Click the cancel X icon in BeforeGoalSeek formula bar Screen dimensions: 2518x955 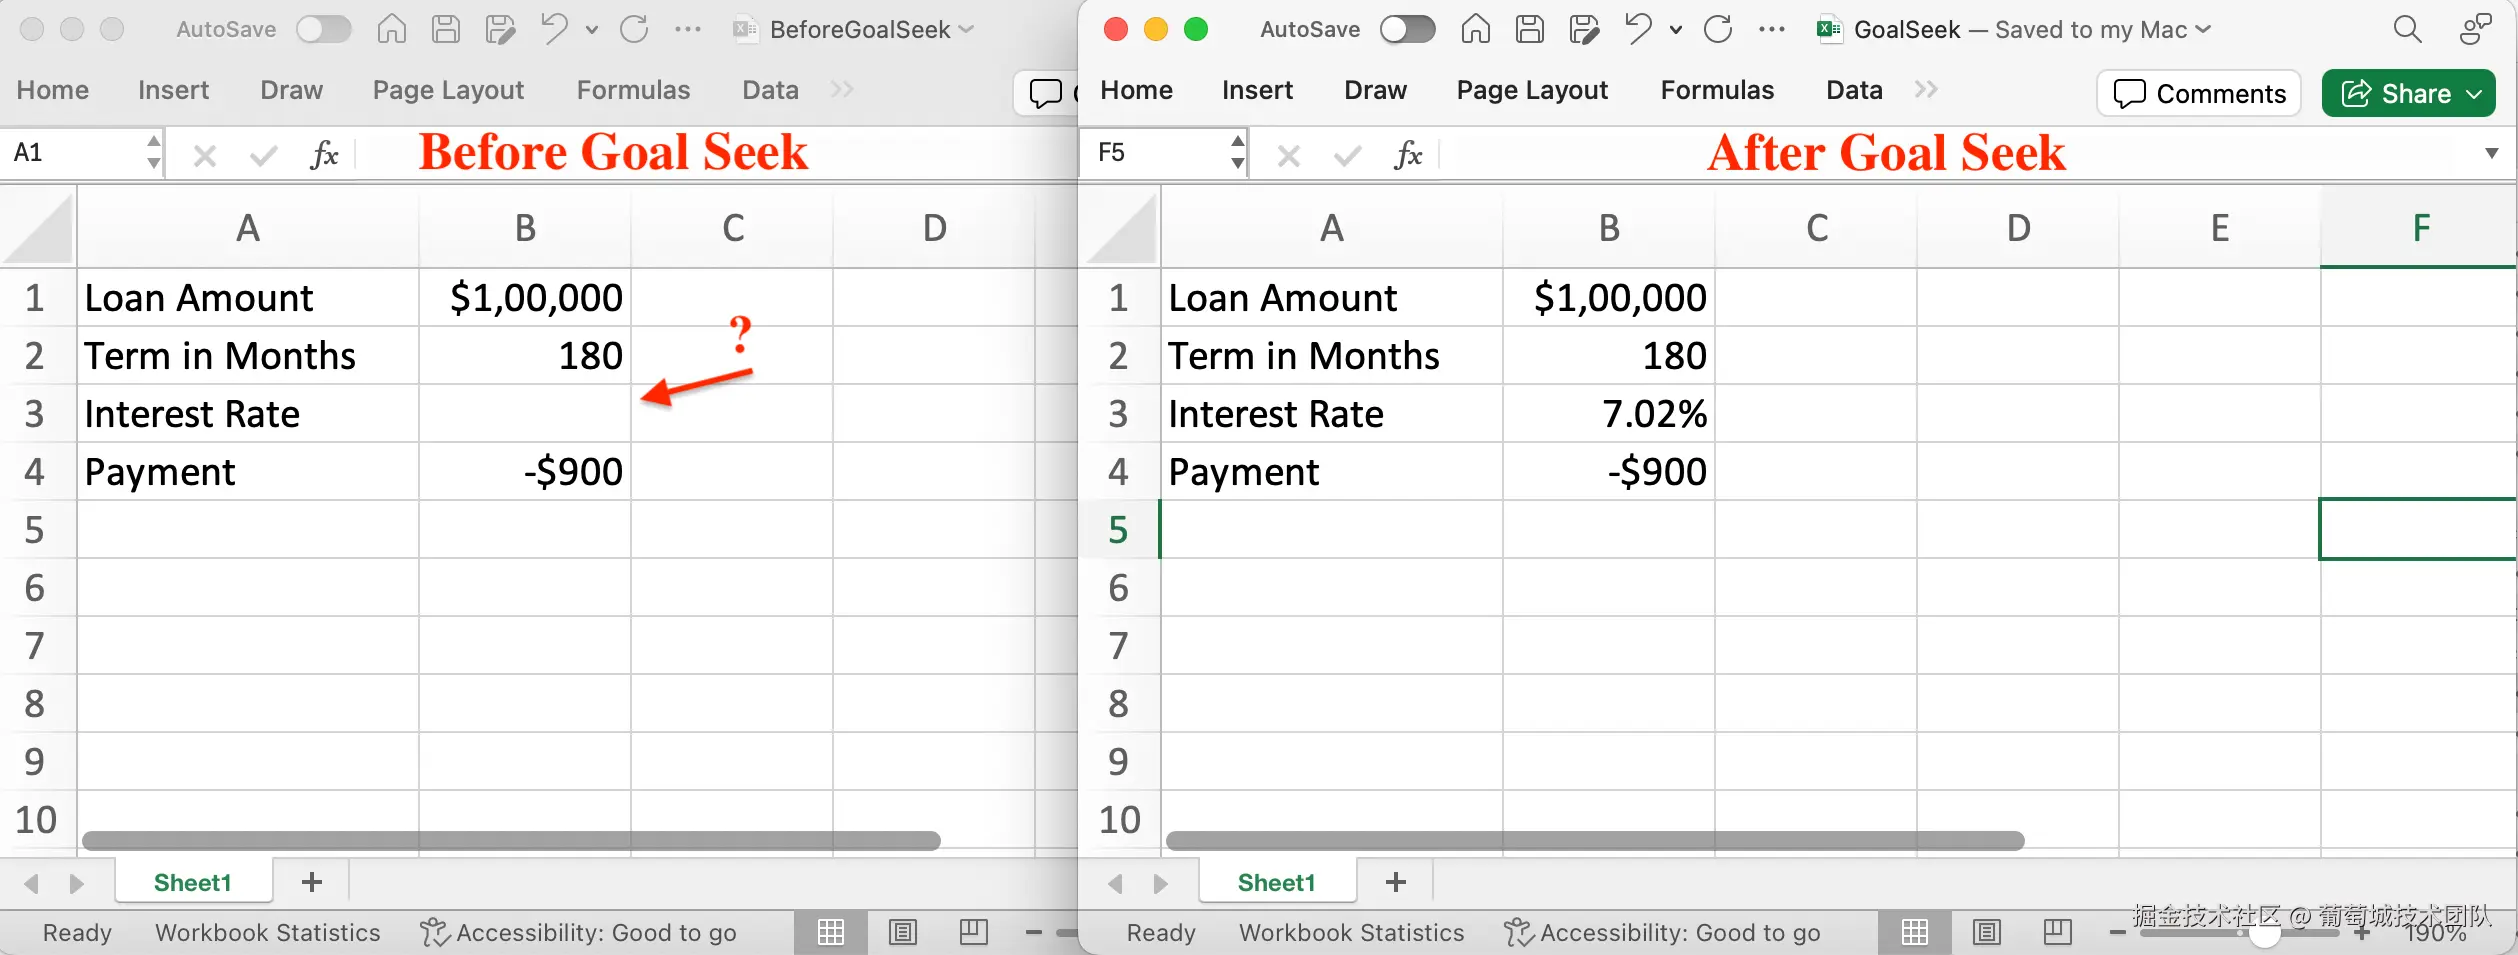click(x=205, y=156)
